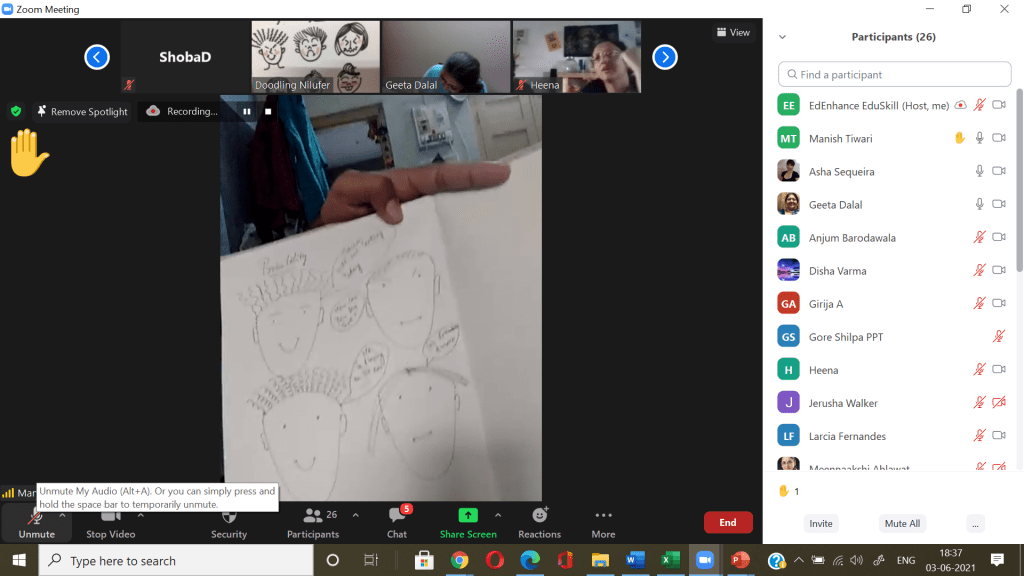Viewport: 1024px width, 576px height.
Task: Open the View layout dropdown
Action: tap(733, 32)
